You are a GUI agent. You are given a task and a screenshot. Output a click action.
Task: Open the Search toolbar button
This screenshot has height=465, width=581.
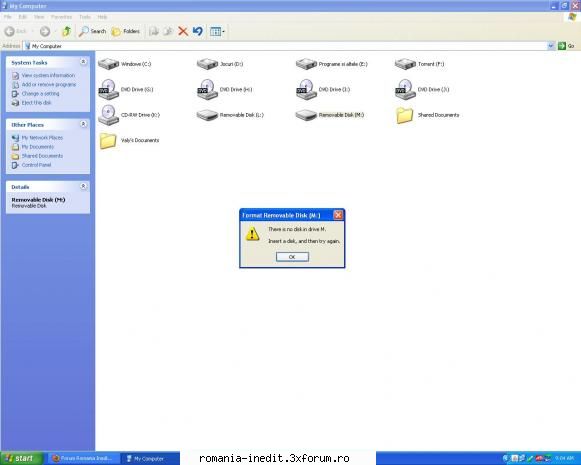93,31
